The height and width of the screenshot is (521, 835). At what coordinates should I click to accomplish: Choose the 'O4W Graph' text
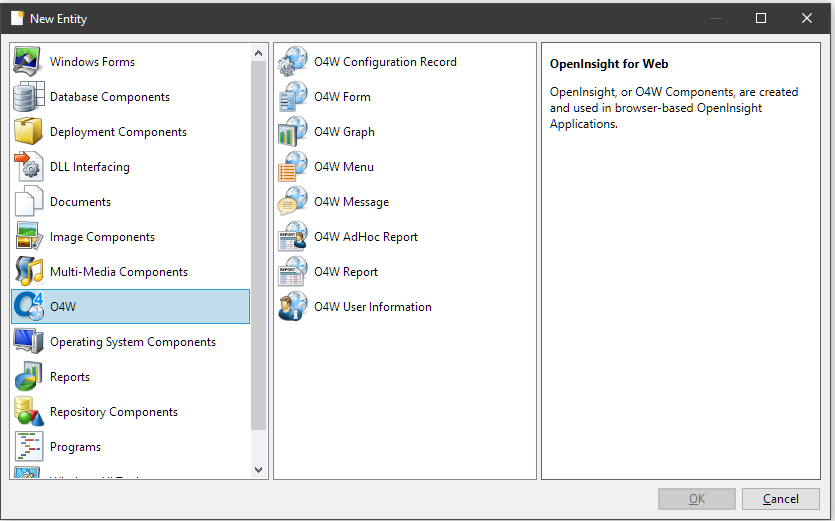(x=344, y=132)
